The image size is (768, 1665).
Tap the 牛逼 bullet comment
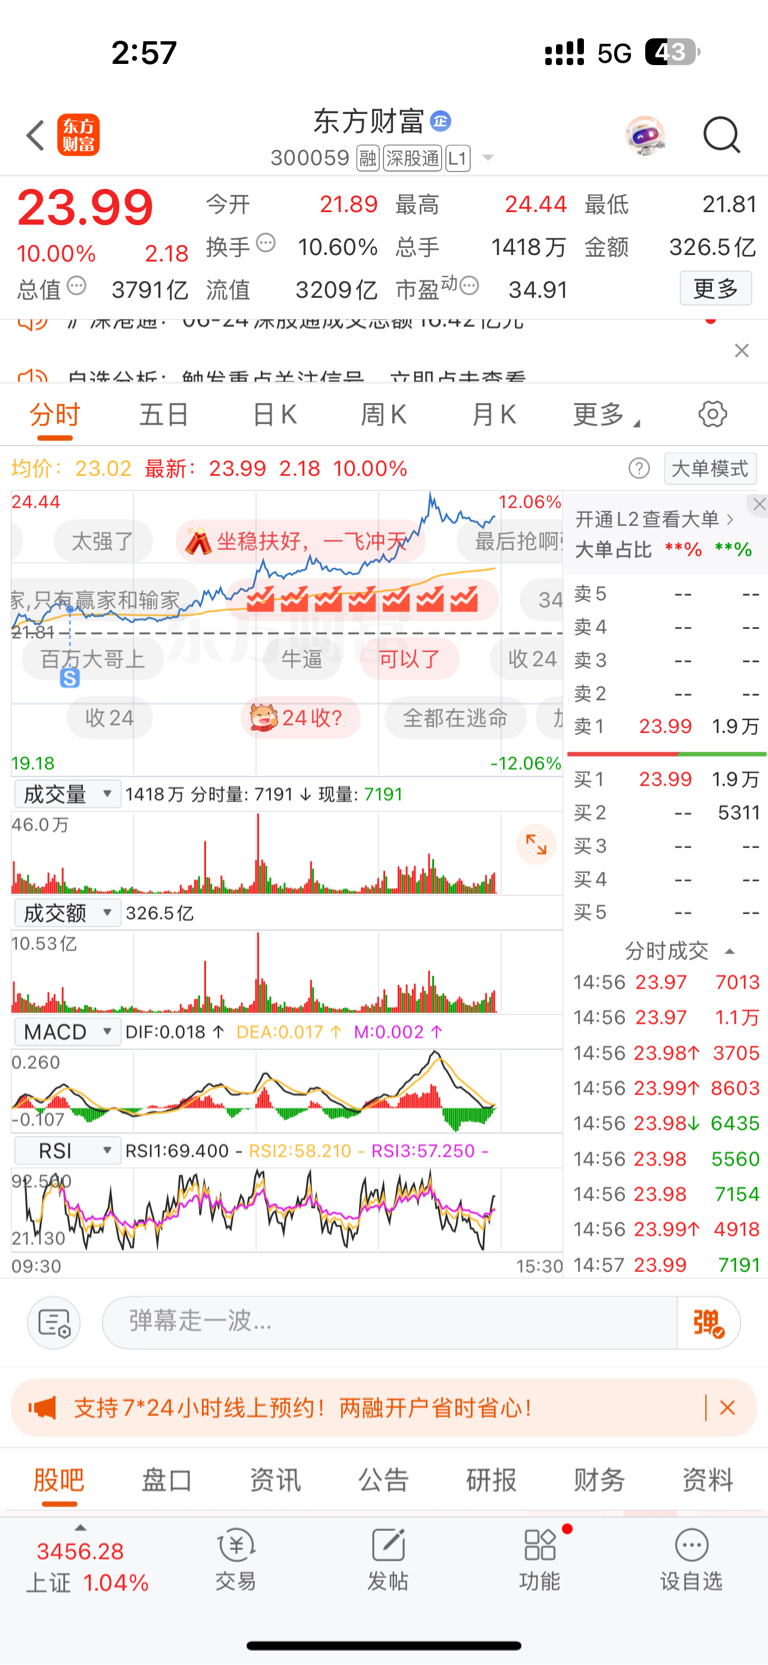(x=301, y=659)
